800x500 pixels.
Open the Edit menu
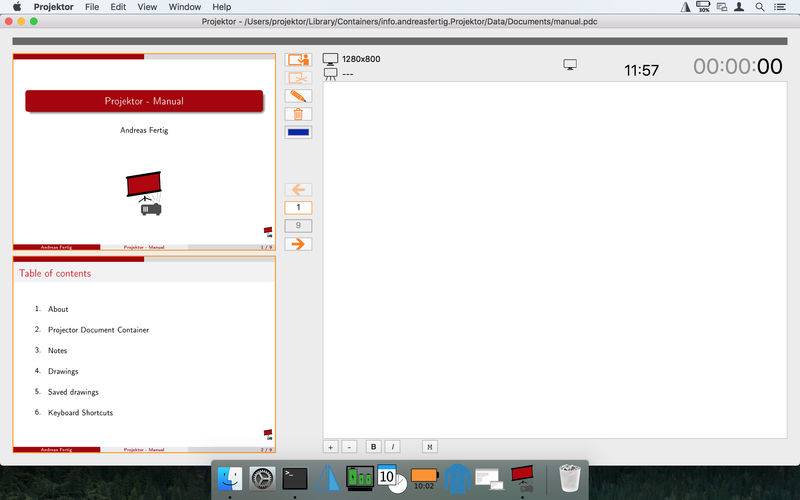118,7
